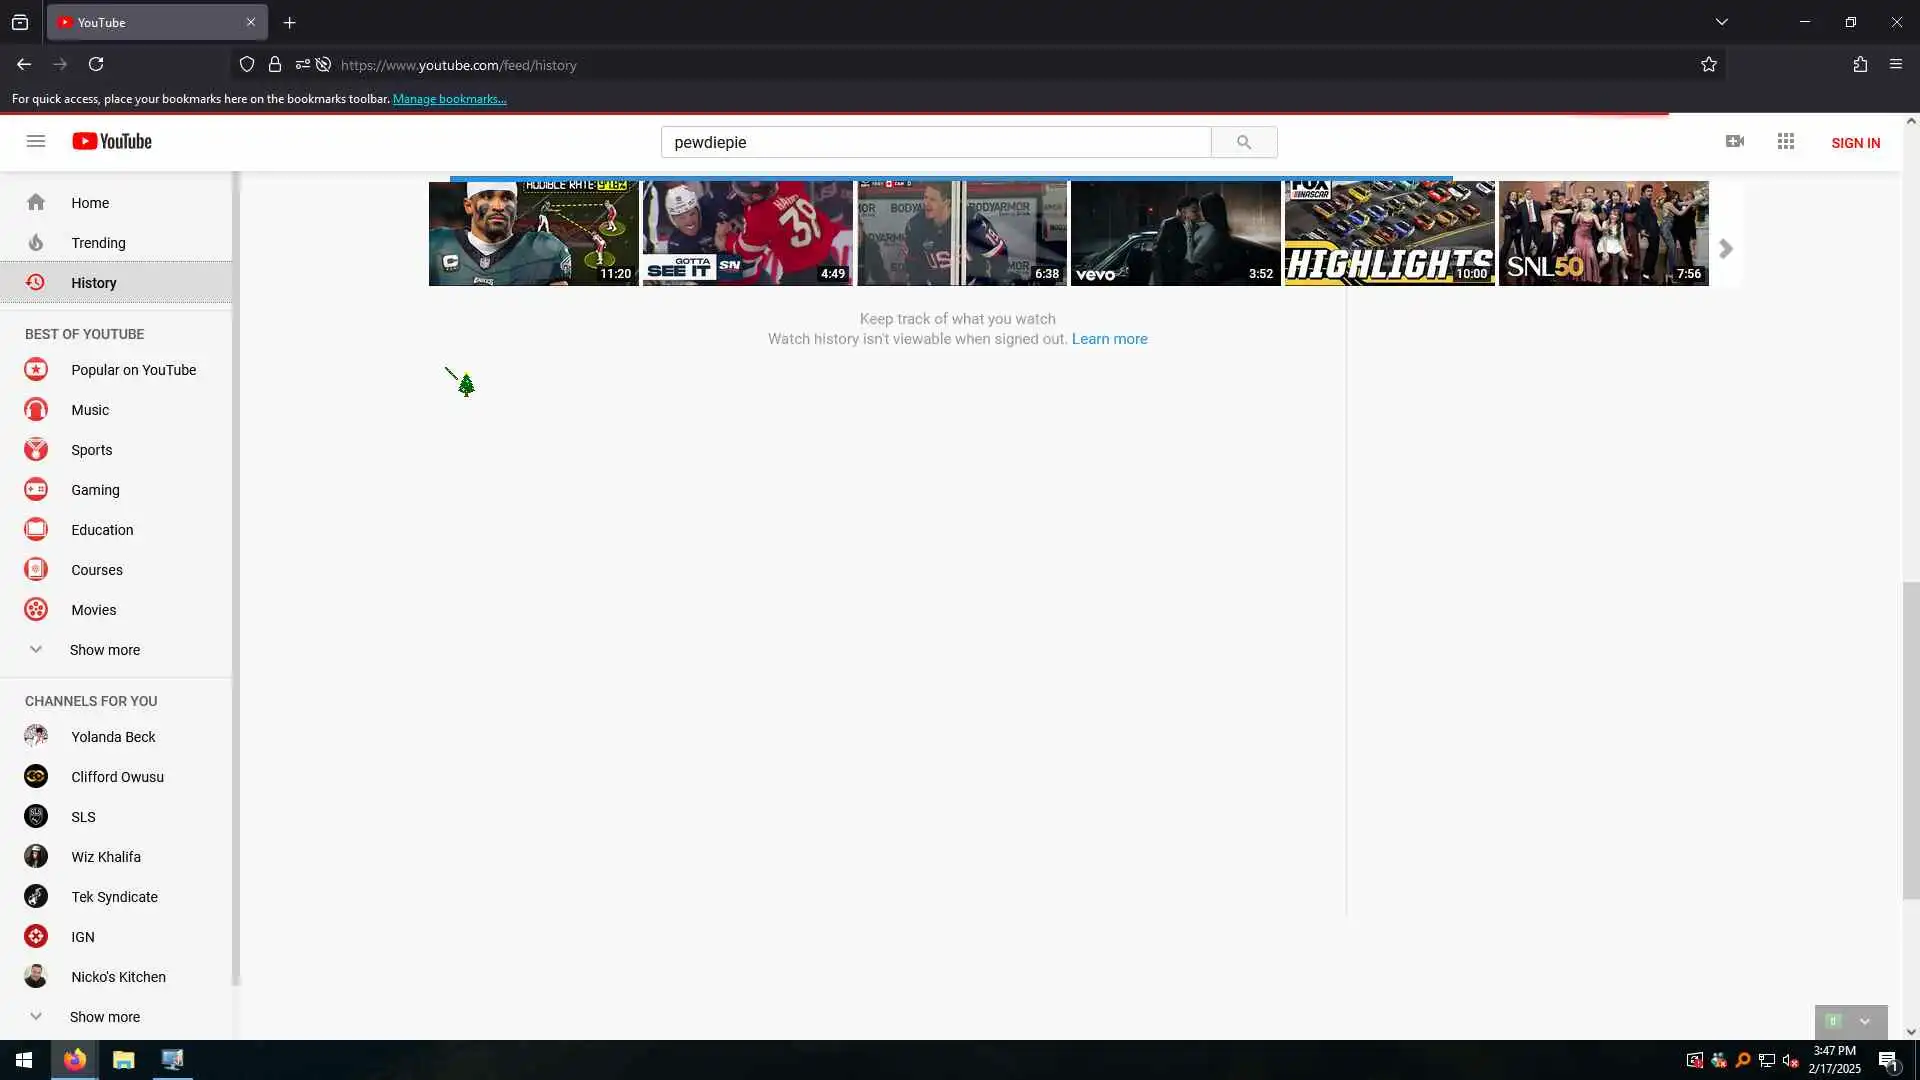Open the NASCAR Highlights video thumbnail
Screen dimensions: 1920x1080
pos(1389,233)
